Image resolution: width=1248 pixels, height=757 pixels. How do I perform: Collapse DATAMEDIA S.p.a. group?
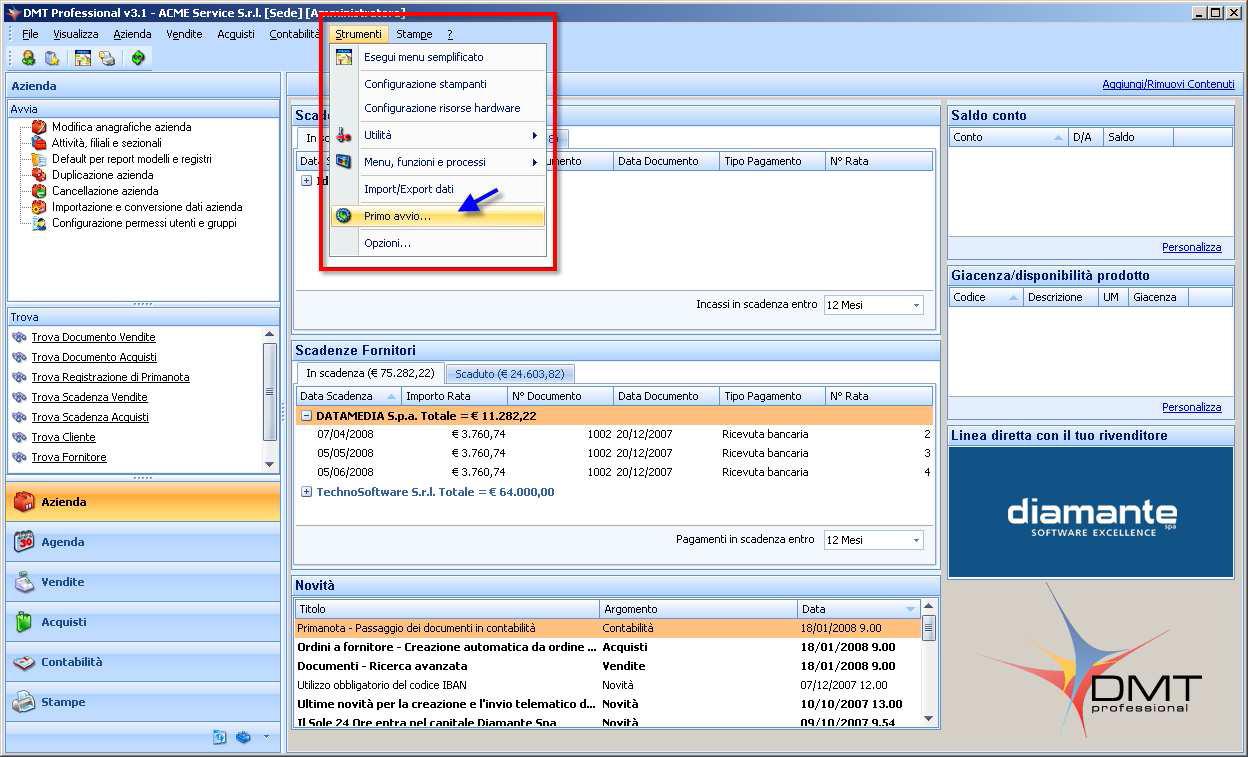[x=306, y=415]
